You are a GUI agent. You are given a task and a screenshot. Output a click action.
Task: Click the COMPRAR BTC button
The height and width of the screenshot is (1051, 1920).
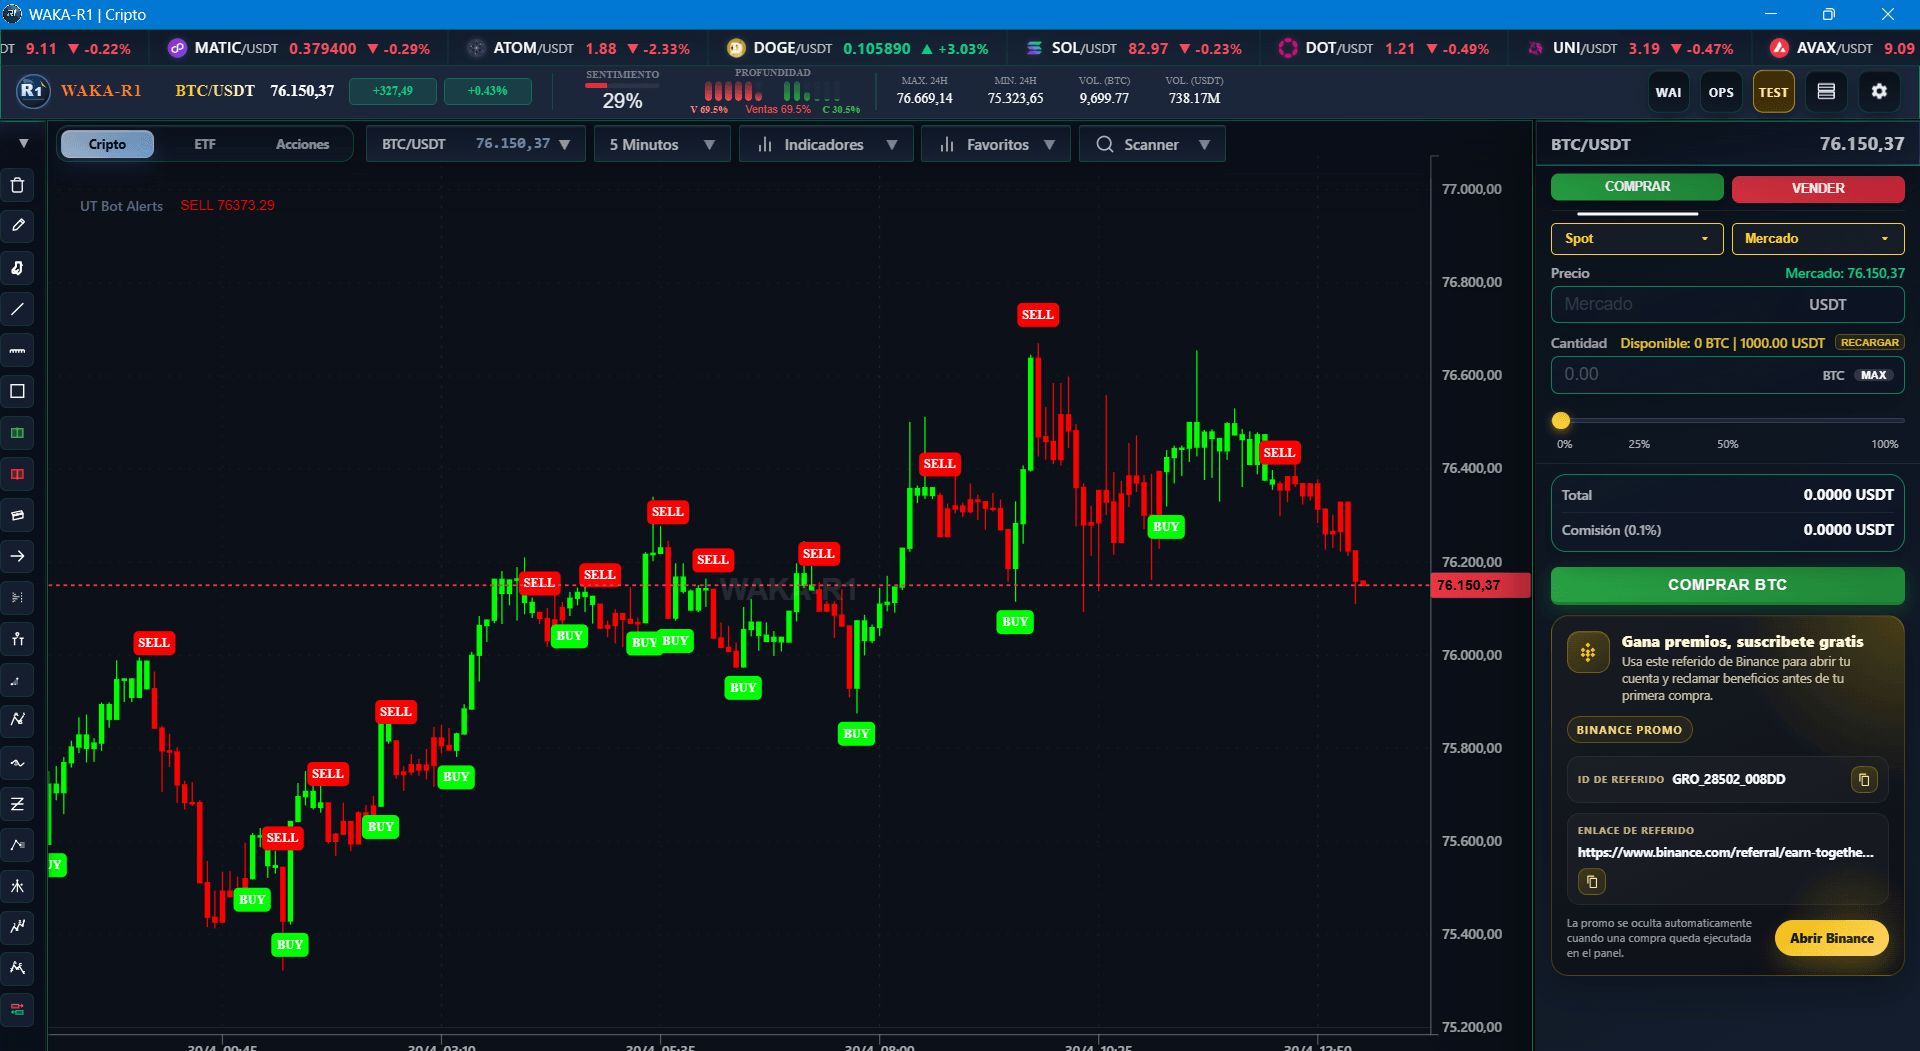pos(1727,585)
